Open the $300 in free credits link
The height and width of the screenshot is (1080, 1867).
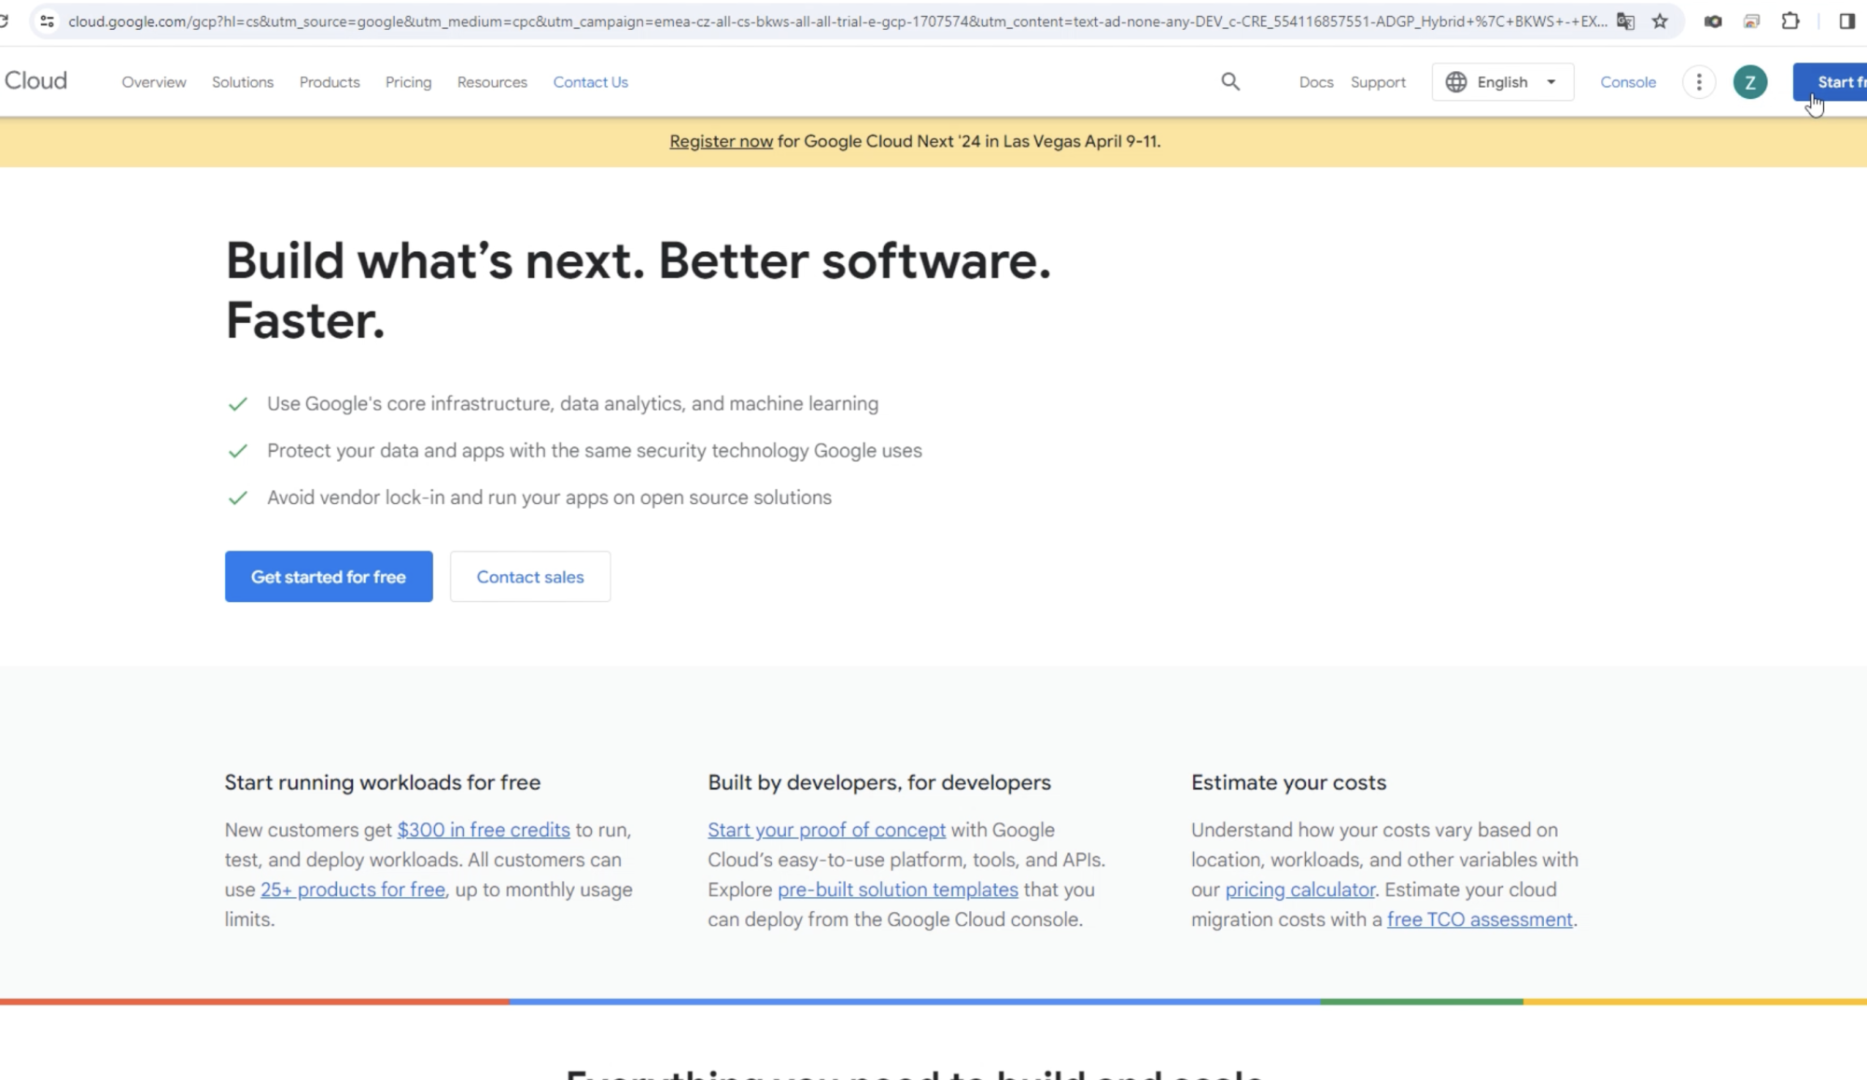pos(483,830)
